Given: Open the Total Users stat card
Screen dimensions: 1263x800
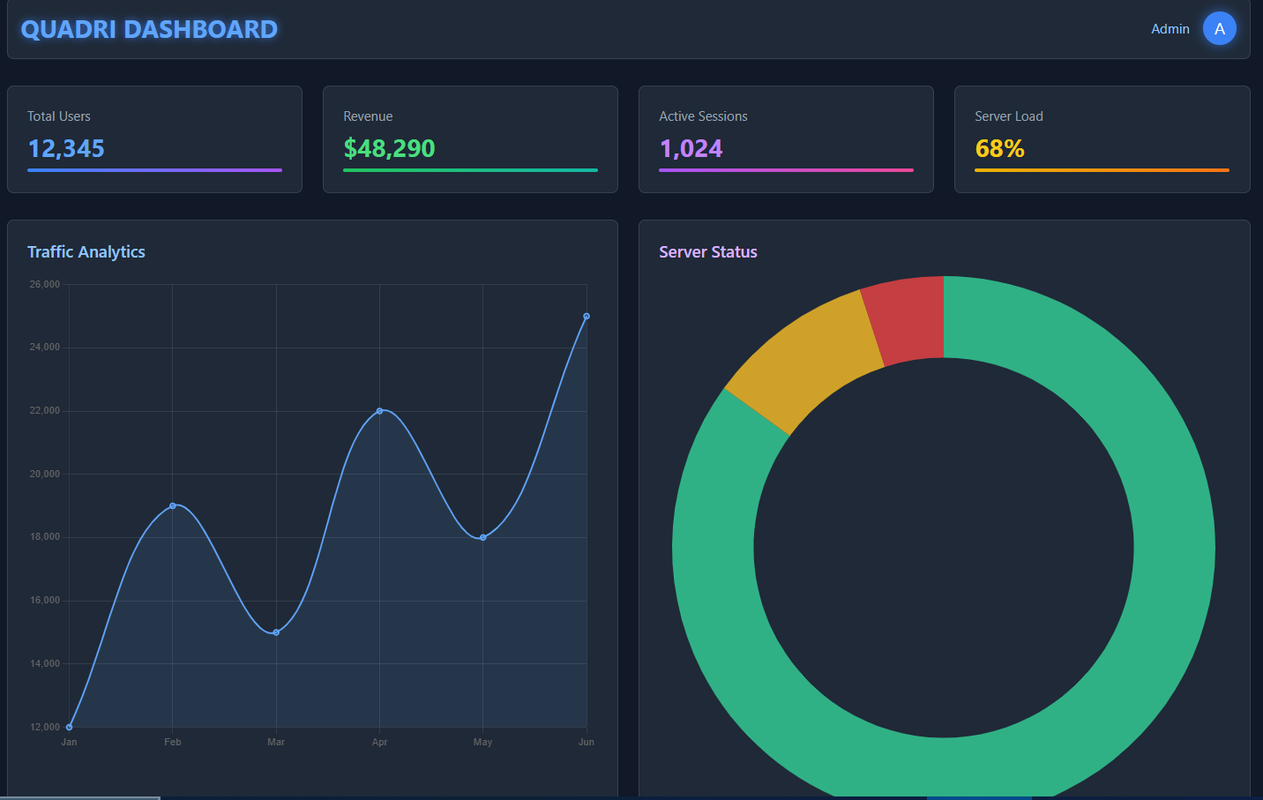Looking at the screenshot, I should click(155, 139).
